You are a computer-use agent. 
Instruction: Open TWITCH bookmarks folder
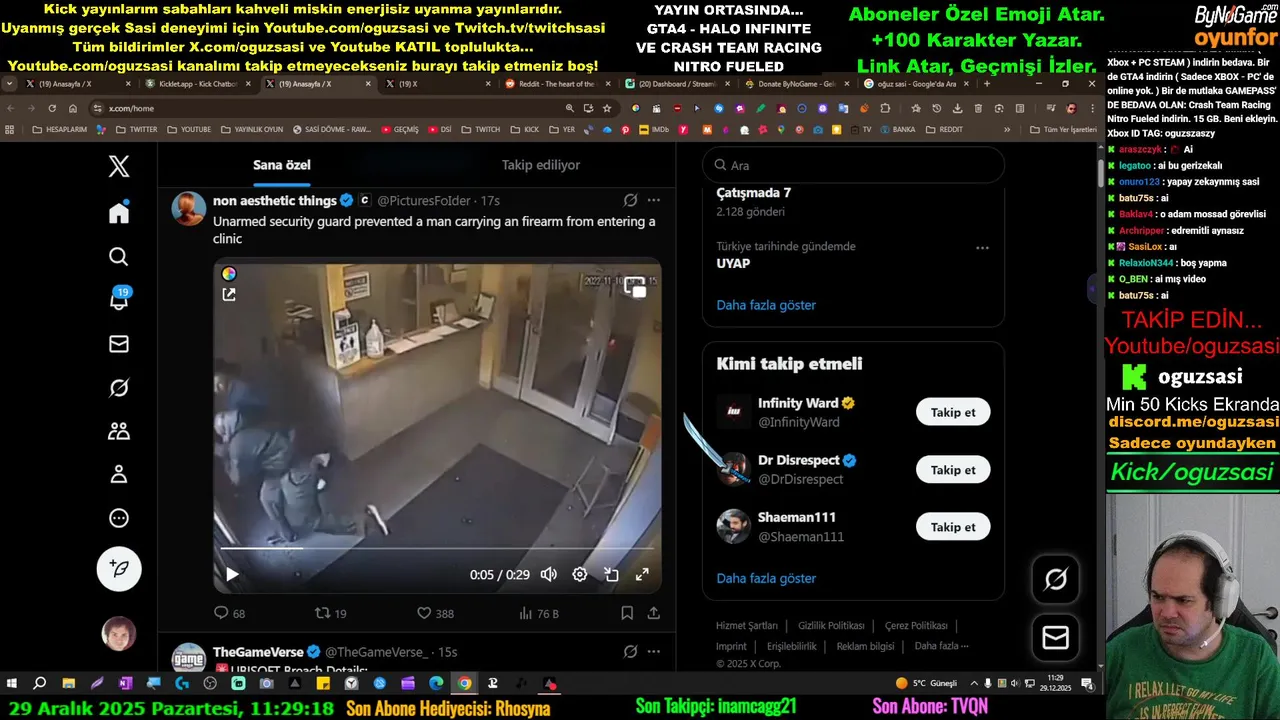pos(480,129)
